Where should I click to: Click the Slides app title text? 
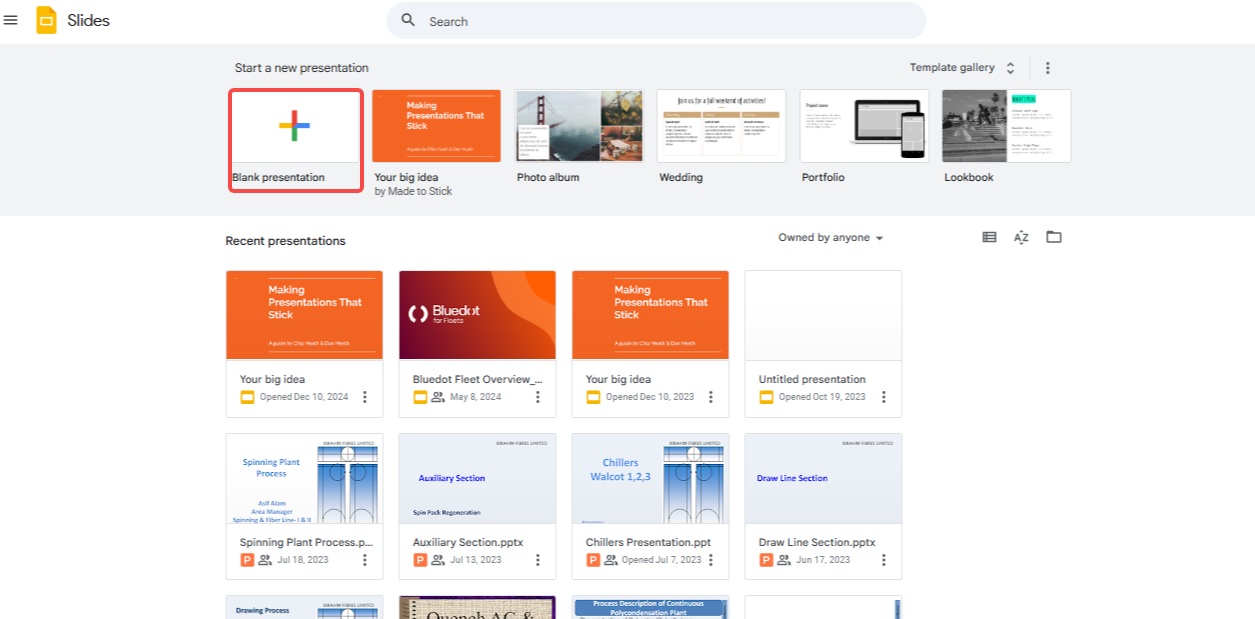88,20
